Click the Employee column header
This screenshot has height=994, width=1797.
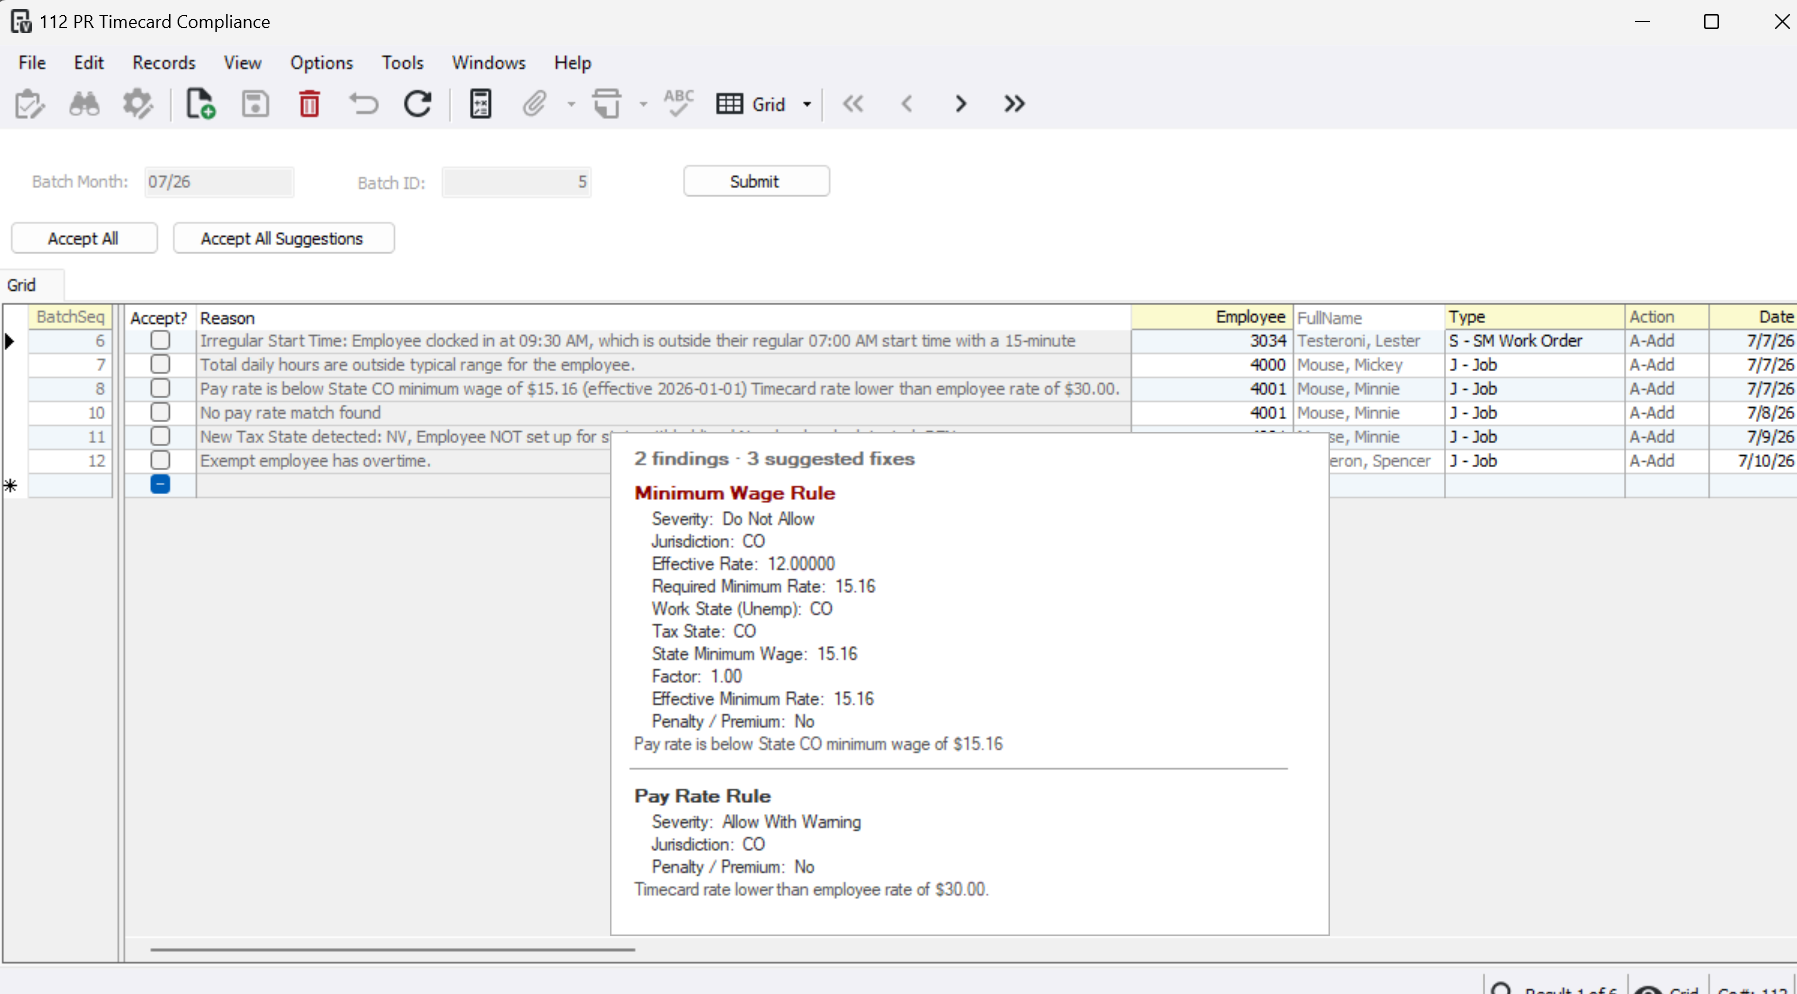(x=1212, y=317)
